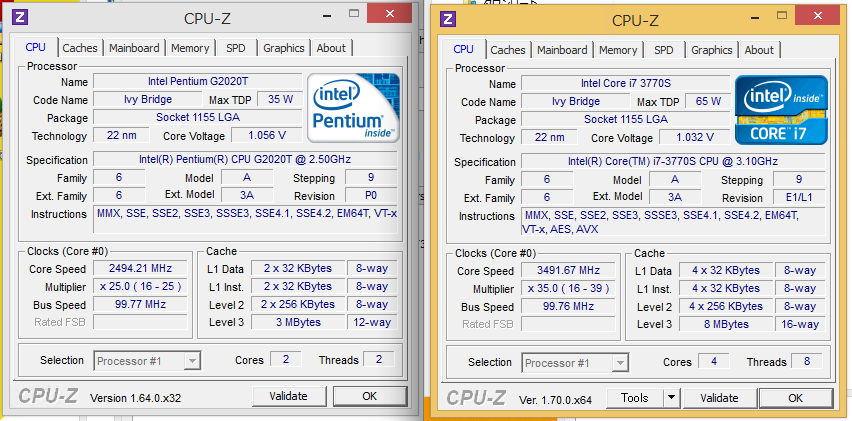The height and width of the screenshot is (421, 852).
Task: Click the Intel Pentium inside logo
Action: 354,108
